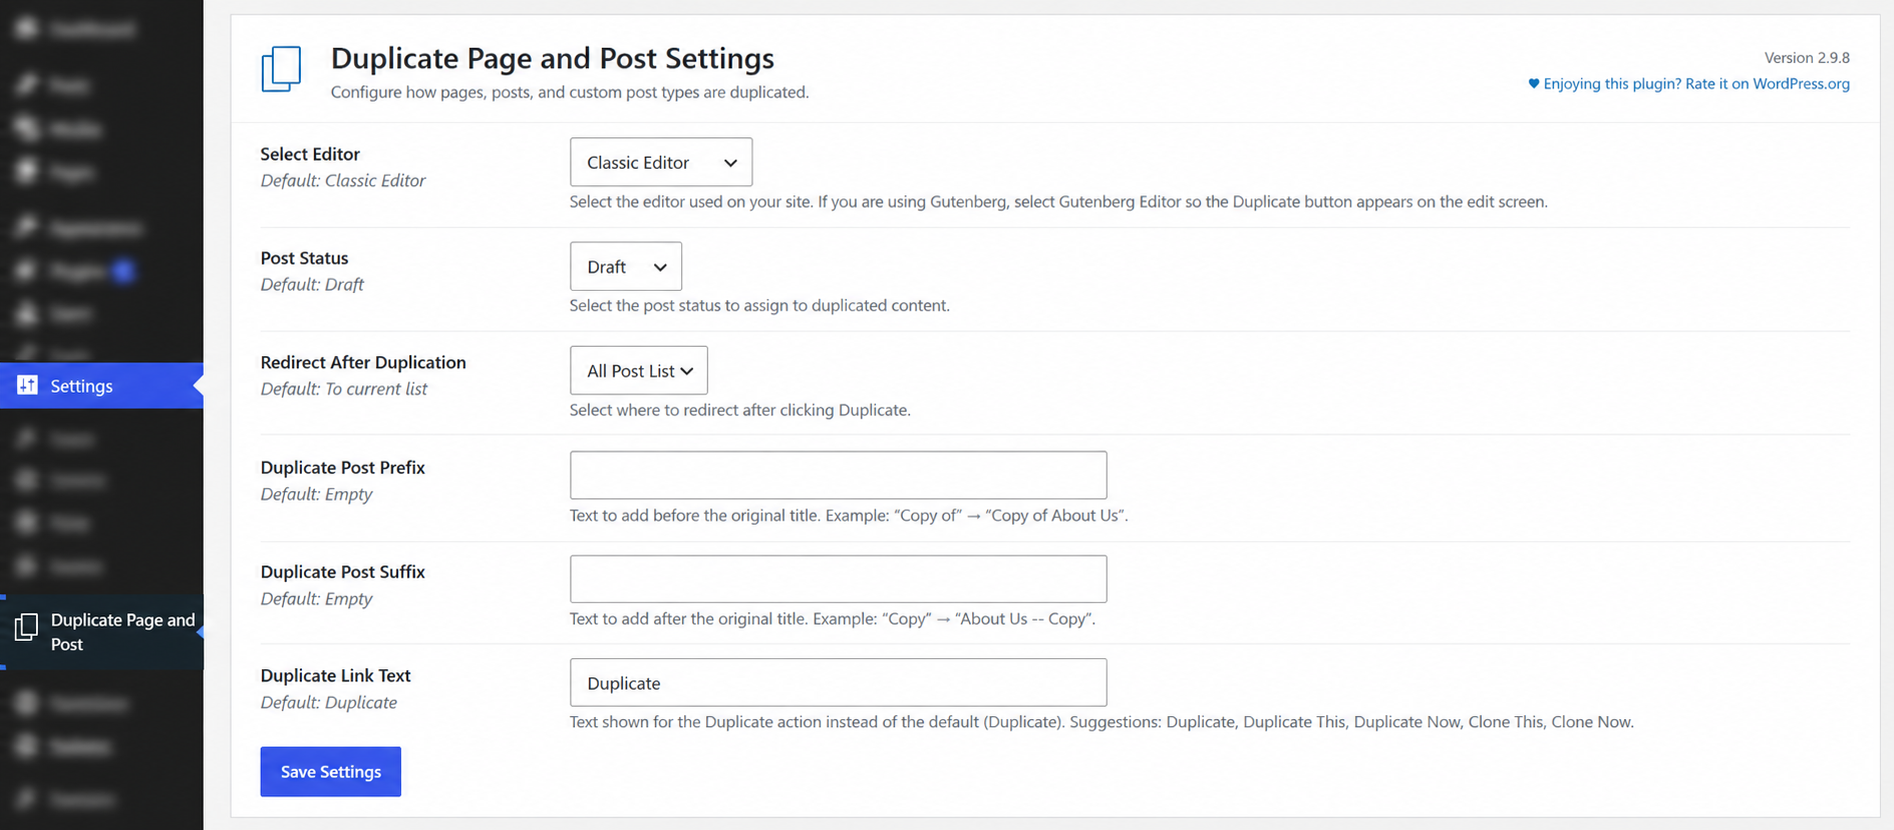
Task: Click the Duplicate Page and Post Settings heading
Action: coord(552,58)
